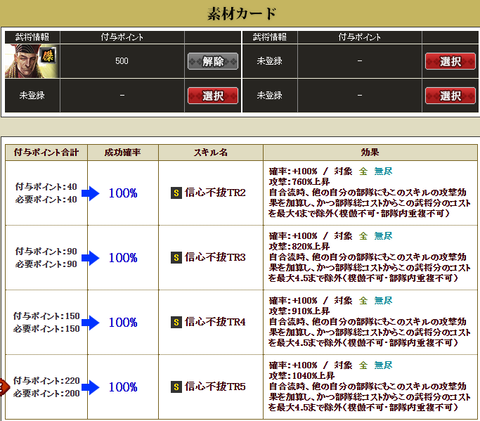
Task: Click the 確率:+100% text in the TR2 effect
Action: 293,171
